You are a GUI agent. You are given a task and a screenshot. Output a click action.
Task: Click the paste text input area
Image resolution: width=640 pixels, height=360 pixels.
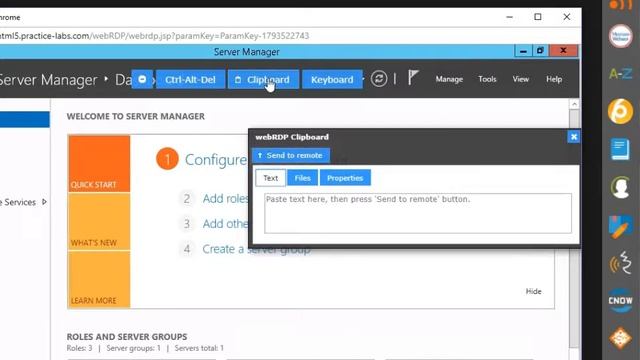[x=418, y=213]
